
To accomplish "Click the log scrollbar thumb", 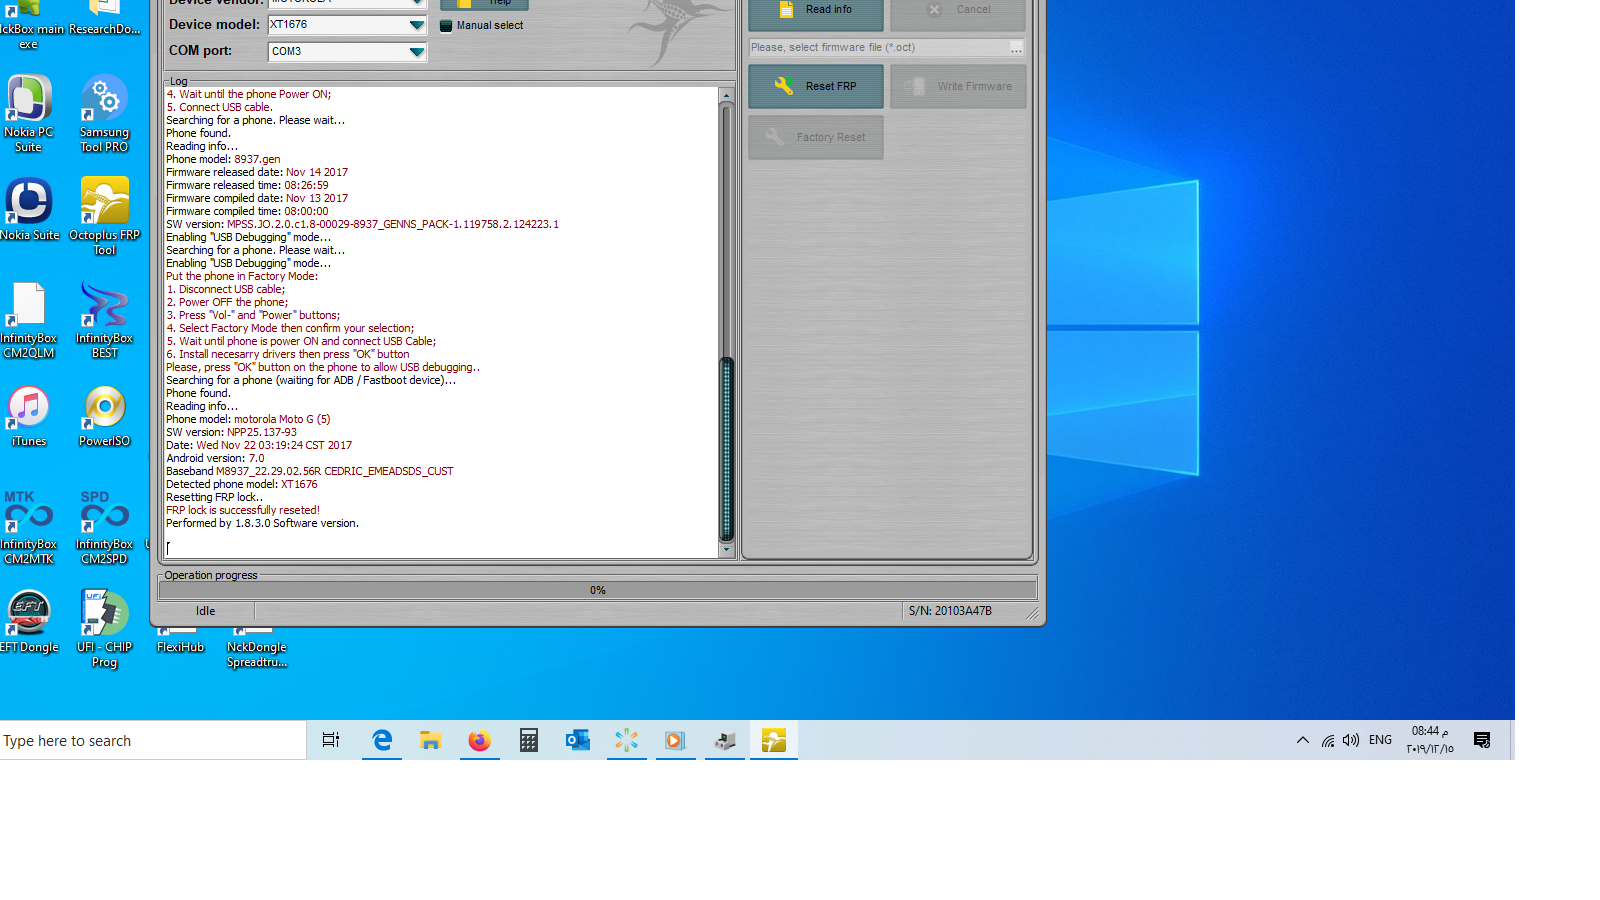I will click(727, 449).
